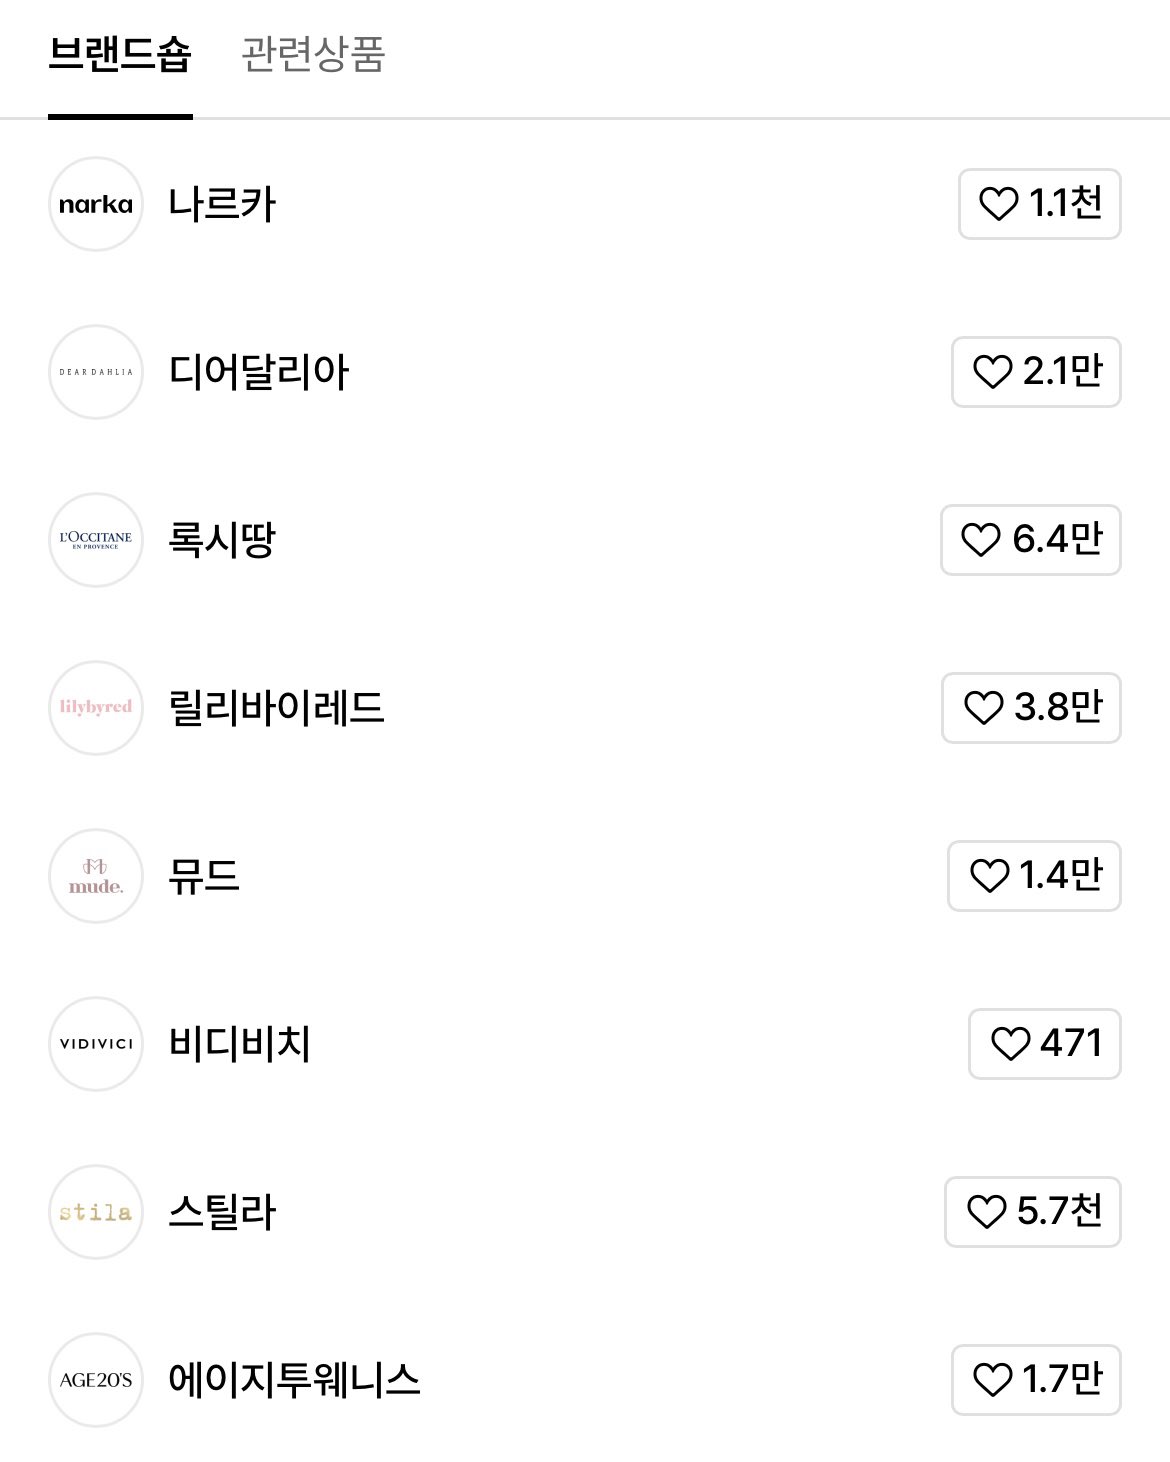The image size is (1170, 1462).
Task: Open the 에이지투웨니스 brand name link
Action: point(294,1380)
